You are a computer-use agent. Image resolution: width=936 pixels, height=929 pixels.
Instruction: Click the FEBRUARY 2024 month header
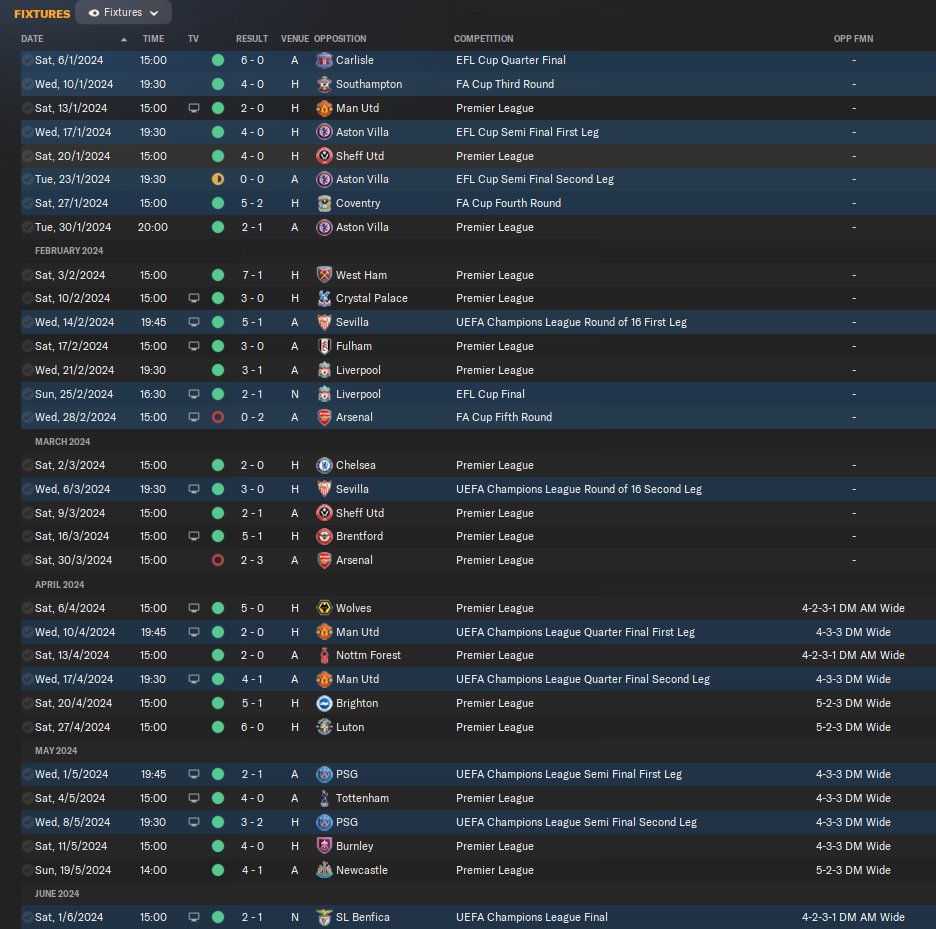tap(69, 251)
